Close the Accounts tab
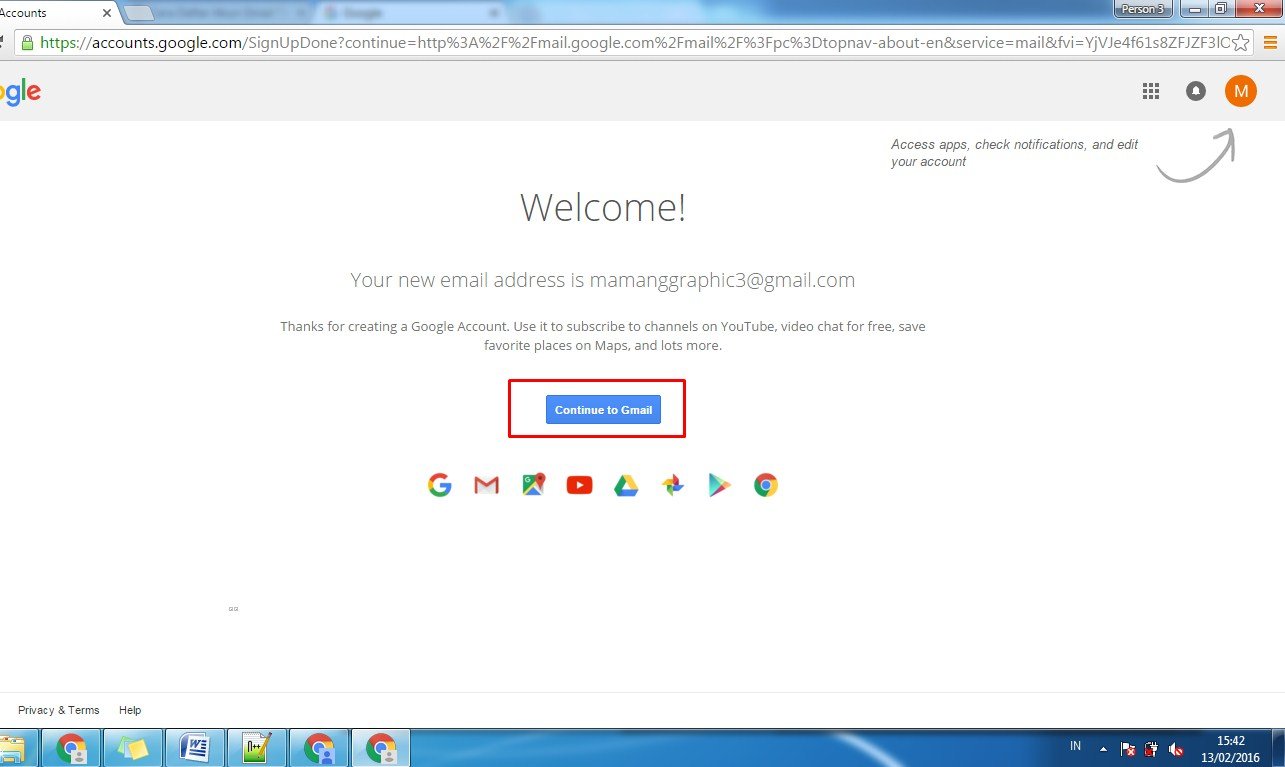The height and width of the screenshot is (767, 1285). pyautogui.click(x=107, y=13)
